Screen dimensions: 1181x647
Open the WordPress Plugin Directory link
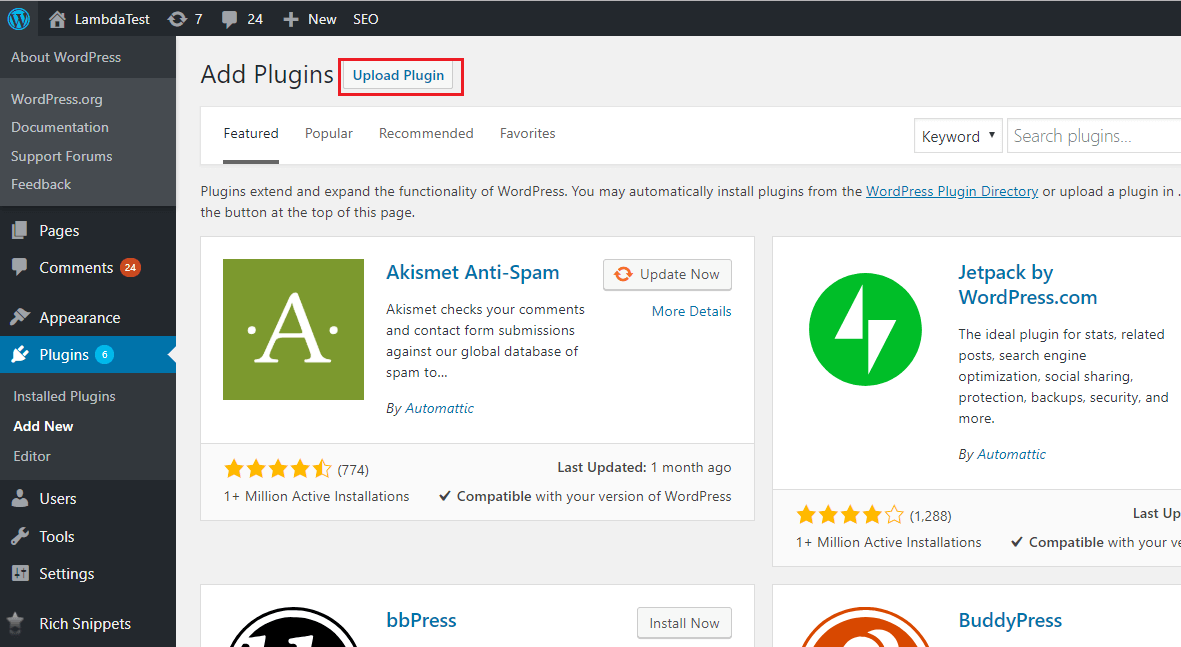(951, 191)
